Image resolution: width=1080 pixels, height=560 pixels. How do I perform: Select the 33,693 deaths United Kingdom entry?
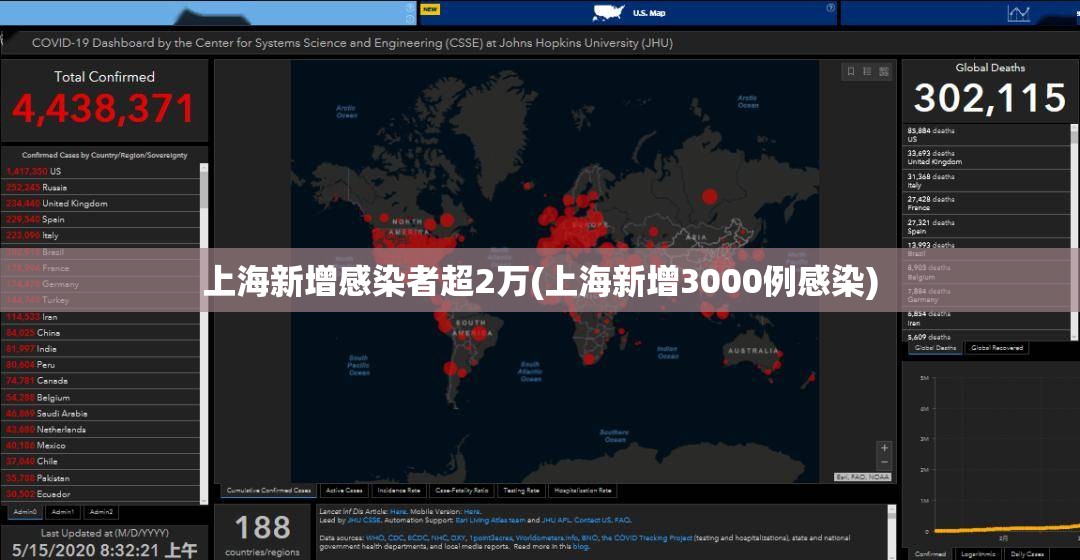[x=986, y=158]
